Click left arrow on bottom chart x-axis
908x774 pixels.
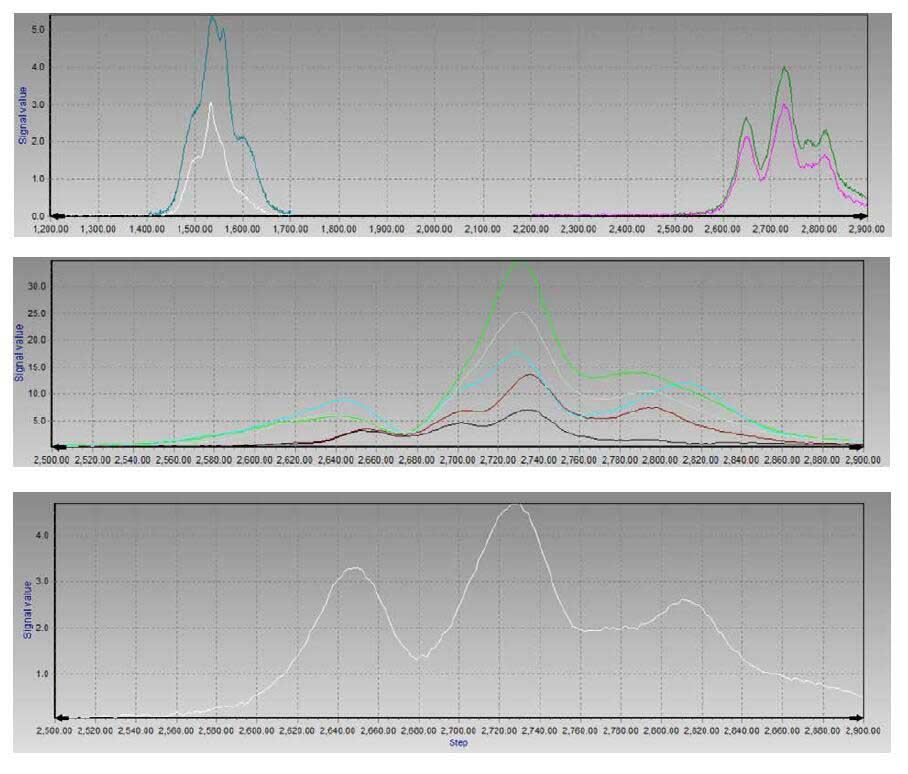point(62,718)
